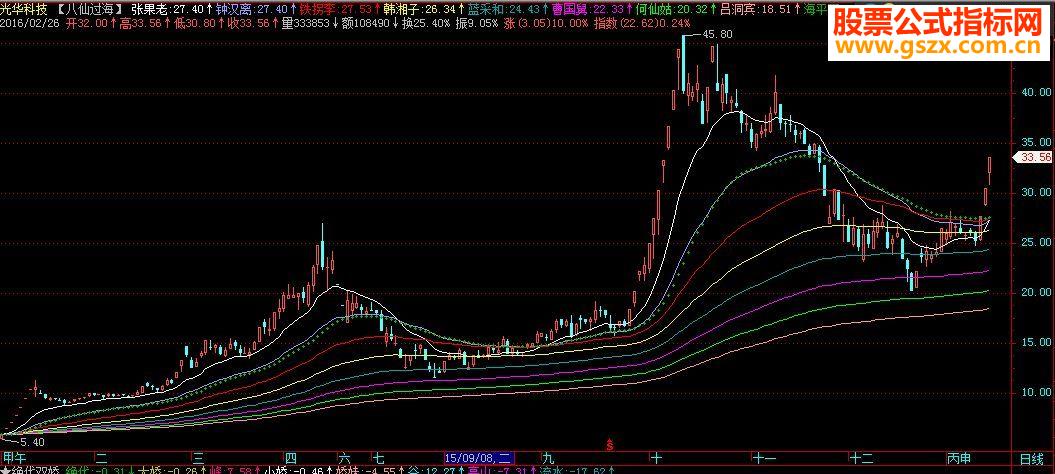The width and height of the screenshot is (1055, 474).
Task: Click the amplitude 振9.05%
Action: (x=477, y=24)
